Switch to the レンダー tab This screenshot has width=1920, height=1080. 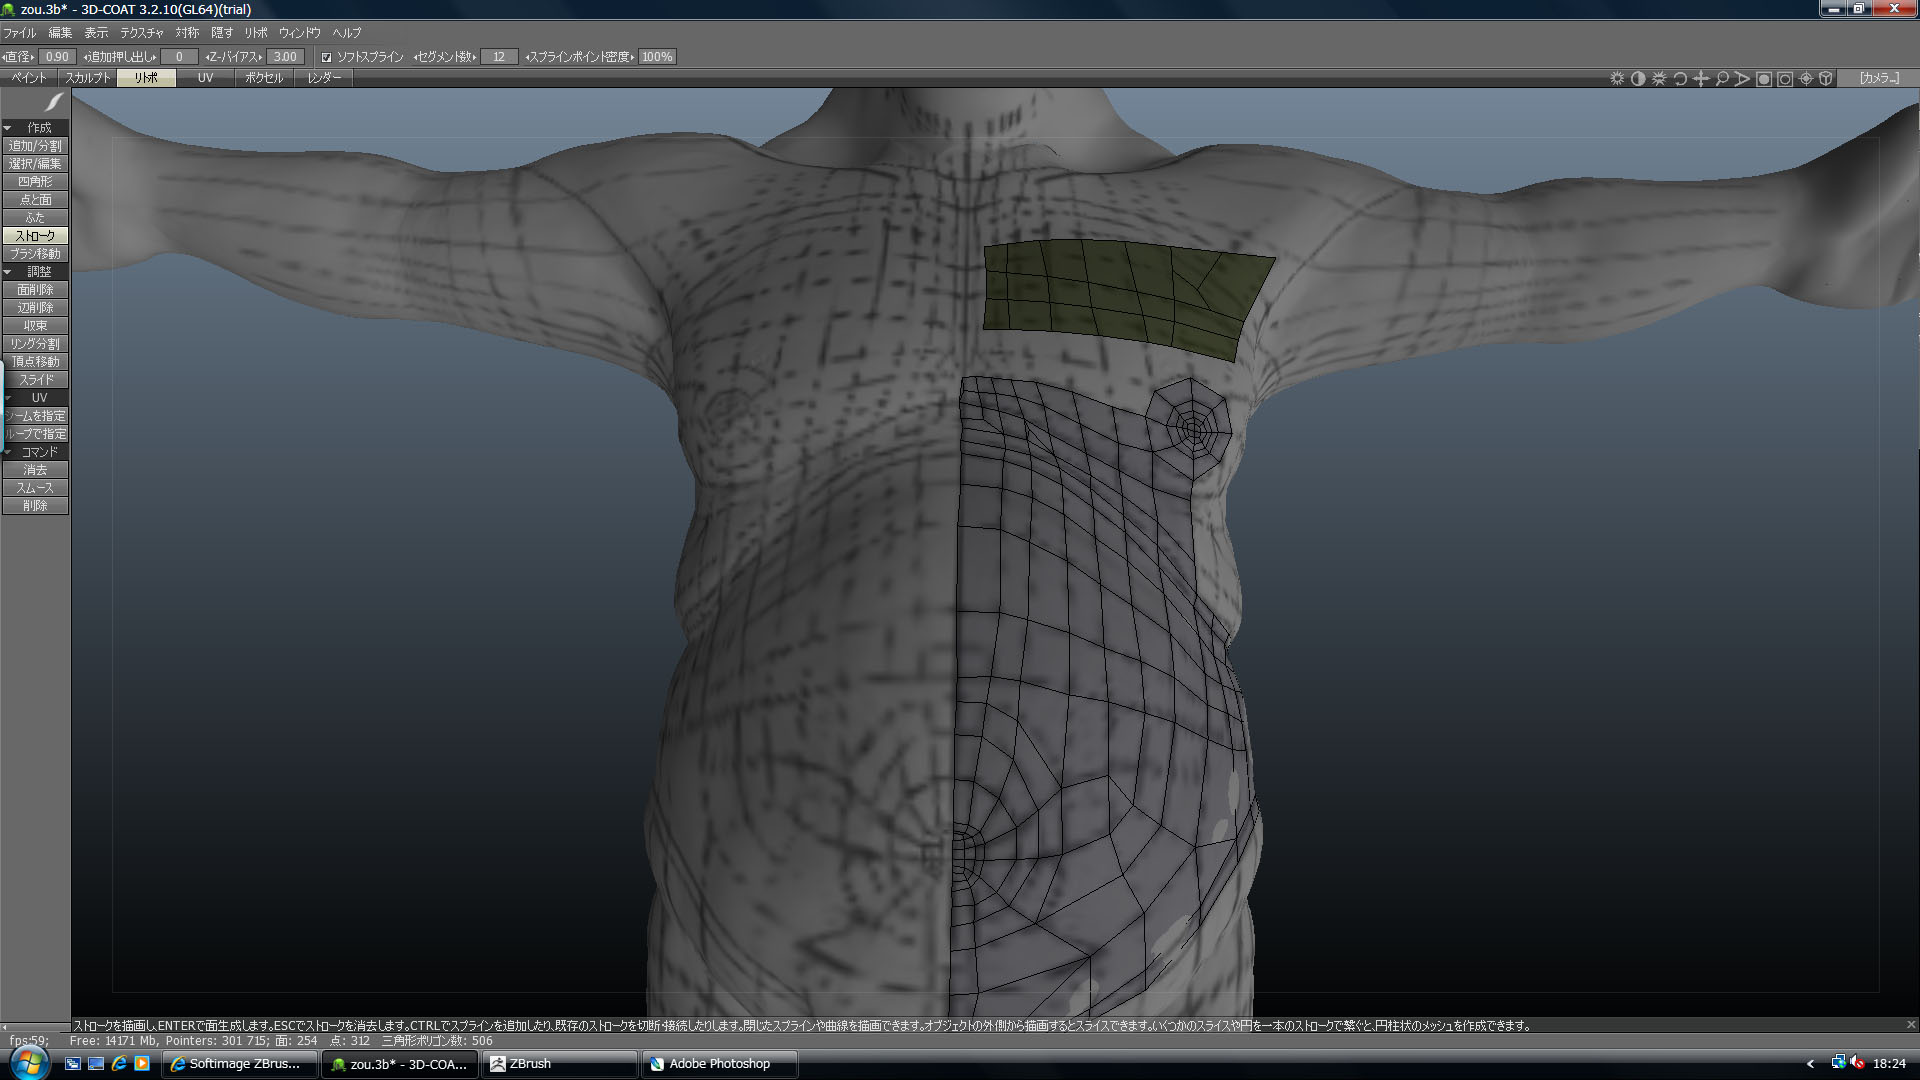(x=324, y=78)
